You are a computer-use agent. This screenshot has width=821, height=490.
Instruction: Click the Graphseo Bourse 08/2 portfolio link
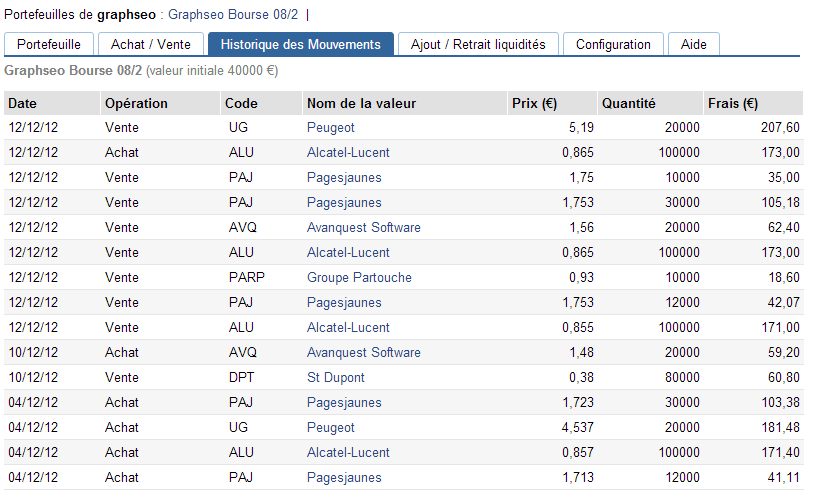coord(232,15)
